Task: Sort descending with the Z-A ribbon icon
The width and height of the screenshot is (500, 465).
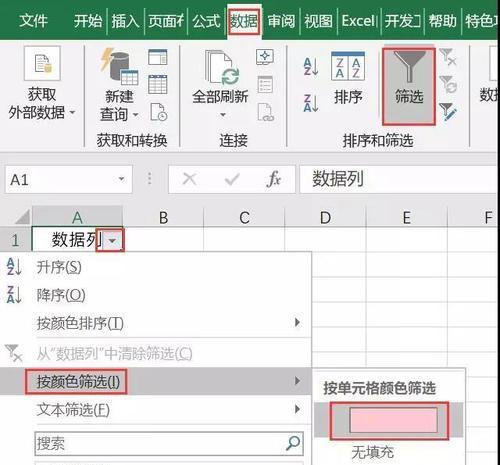Action: [311, 103]
